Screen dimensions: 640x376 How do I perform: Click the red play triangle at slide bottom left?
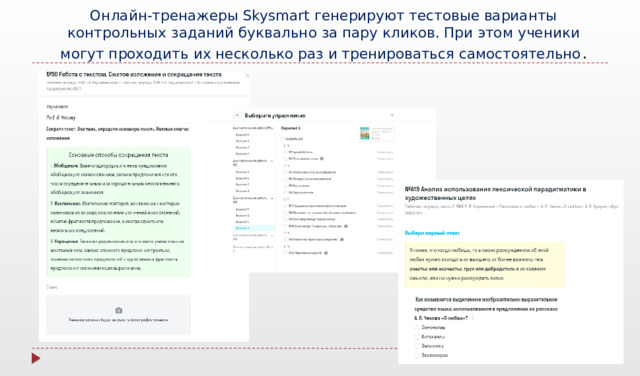(36, 358)
